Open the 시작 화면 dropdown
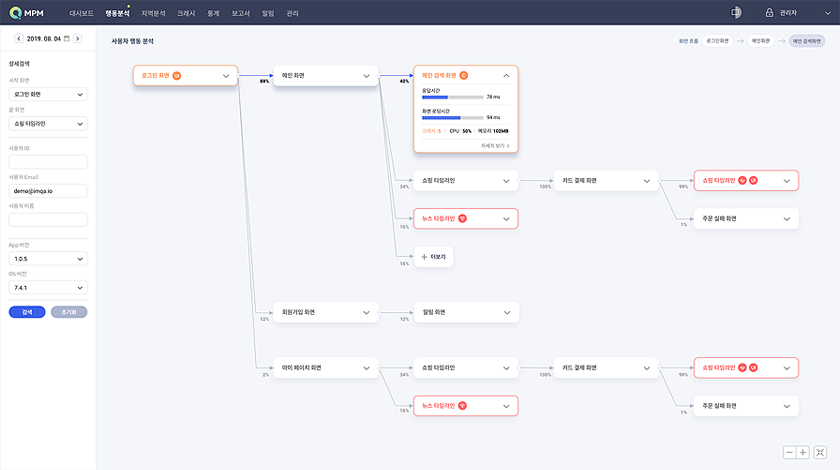Image resolution: width=840 pixels, height=470 pixels. [x=48, y=95]
